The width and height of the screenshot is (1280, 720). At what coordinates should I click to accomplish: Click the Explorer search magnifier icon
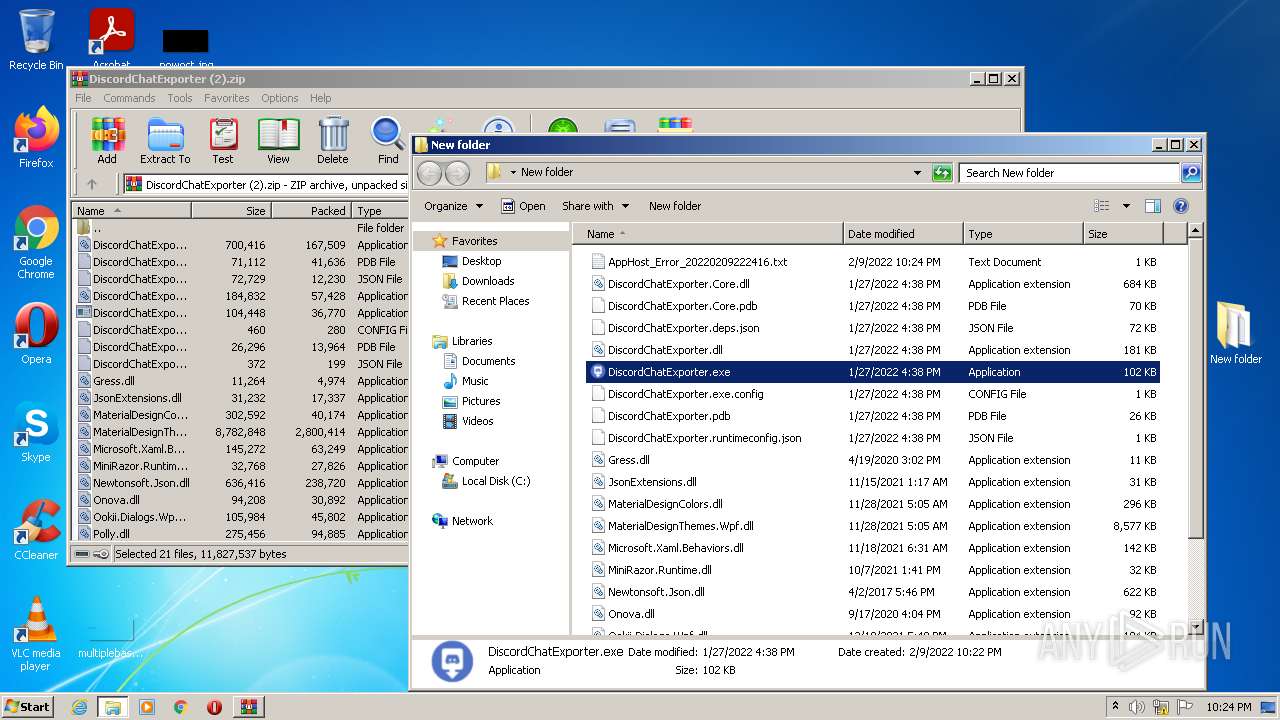pyautogui.click(x=1191, y=173)
